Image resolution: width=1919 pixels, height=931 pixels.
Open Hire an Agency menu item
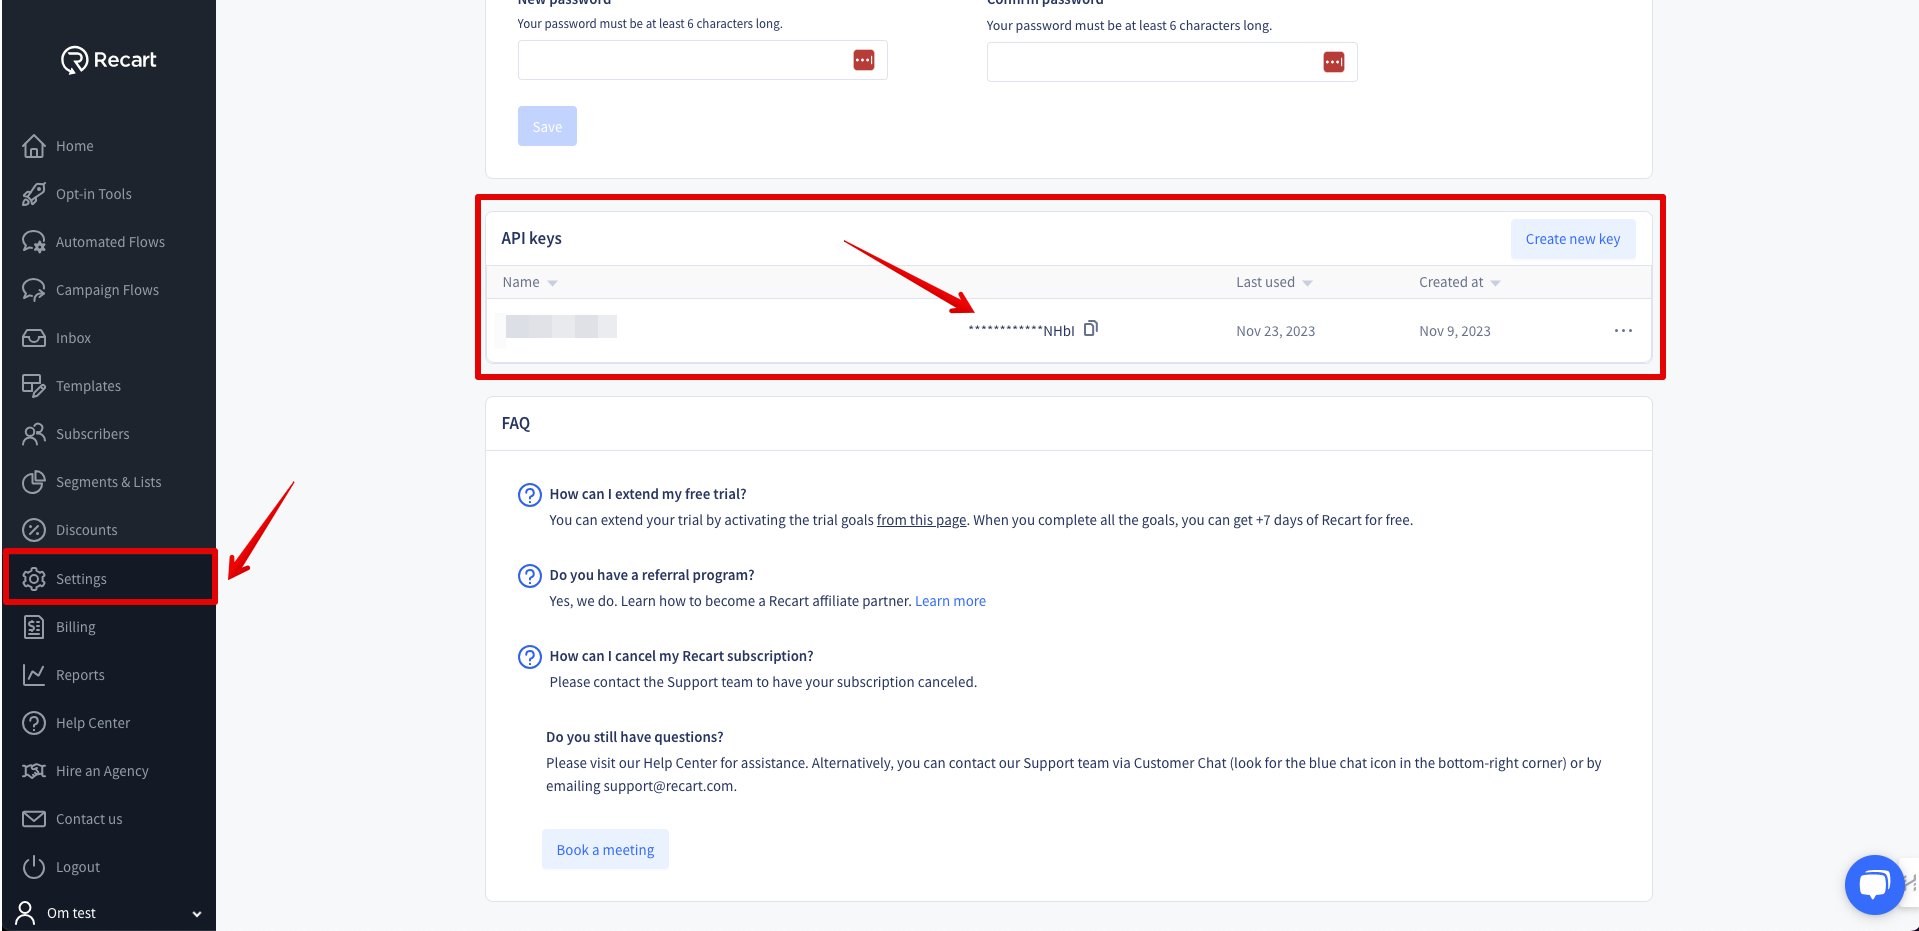point(102,771)
